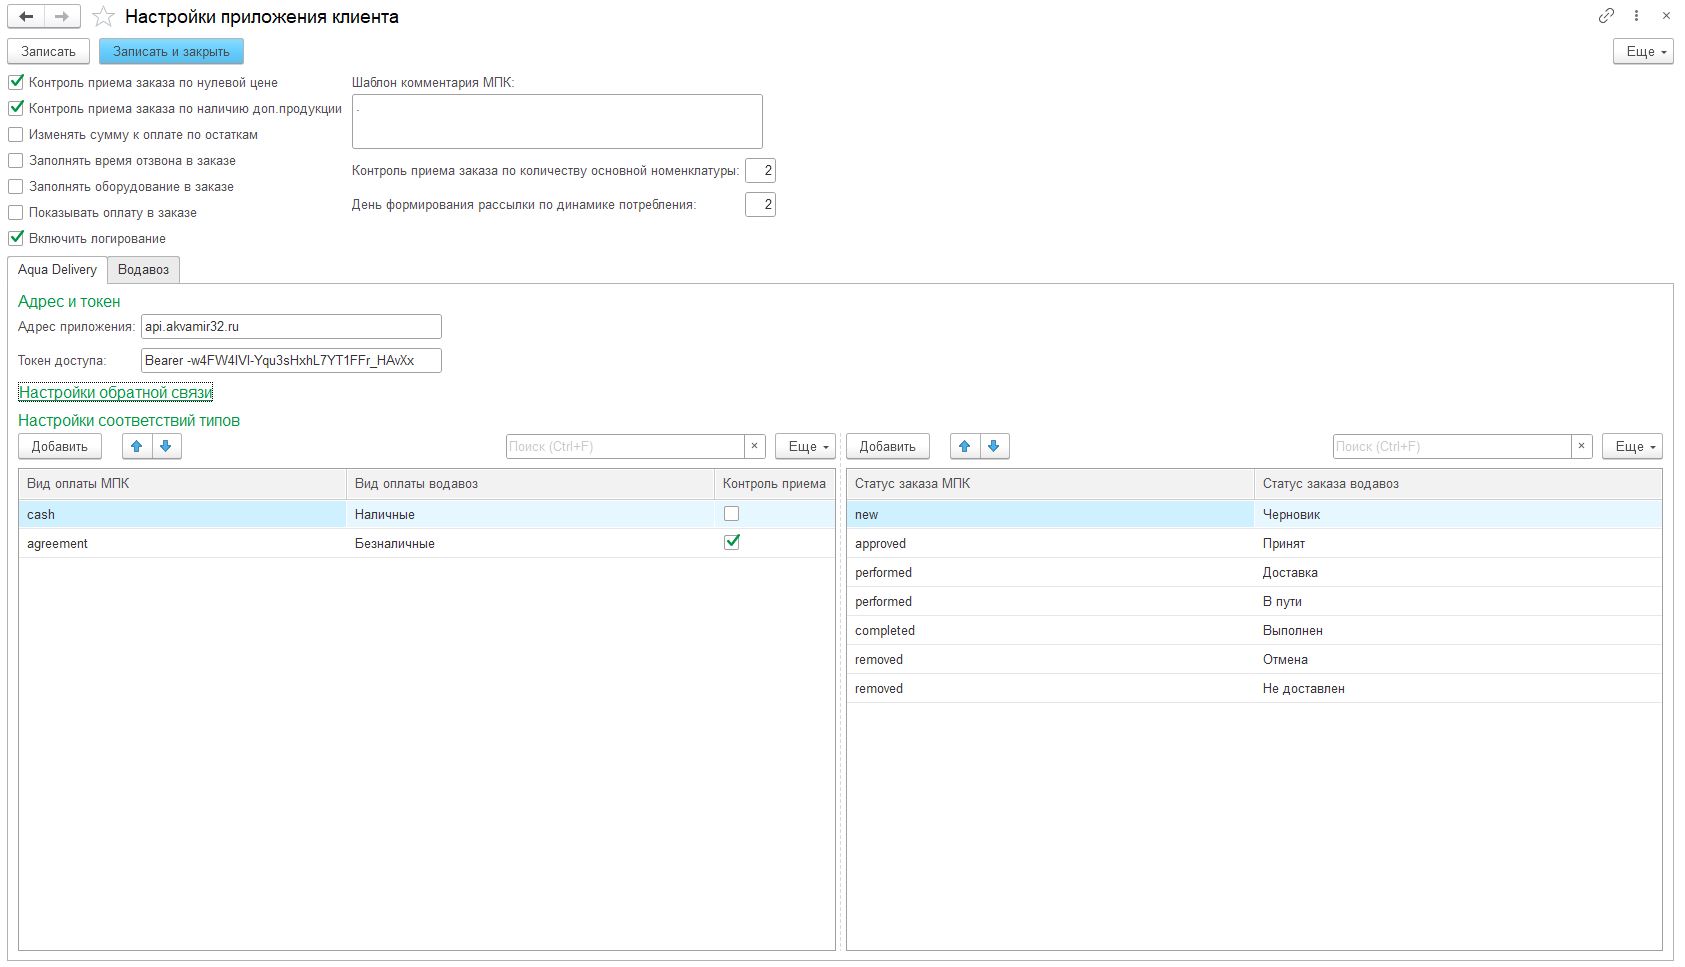1685x967 pixels.
Task: Copy link using the chain icon
Action: (1606, 16)
